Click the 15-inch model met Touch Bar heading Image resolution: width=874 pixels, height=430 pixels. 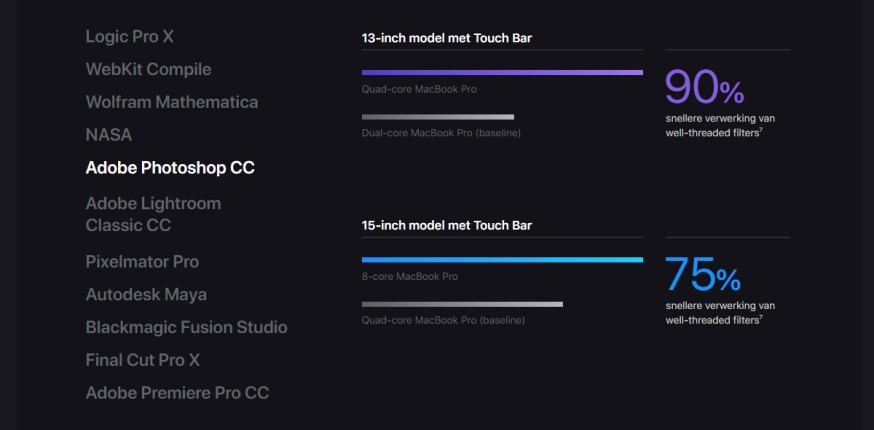pyautogui.click(x=446, y=226)
